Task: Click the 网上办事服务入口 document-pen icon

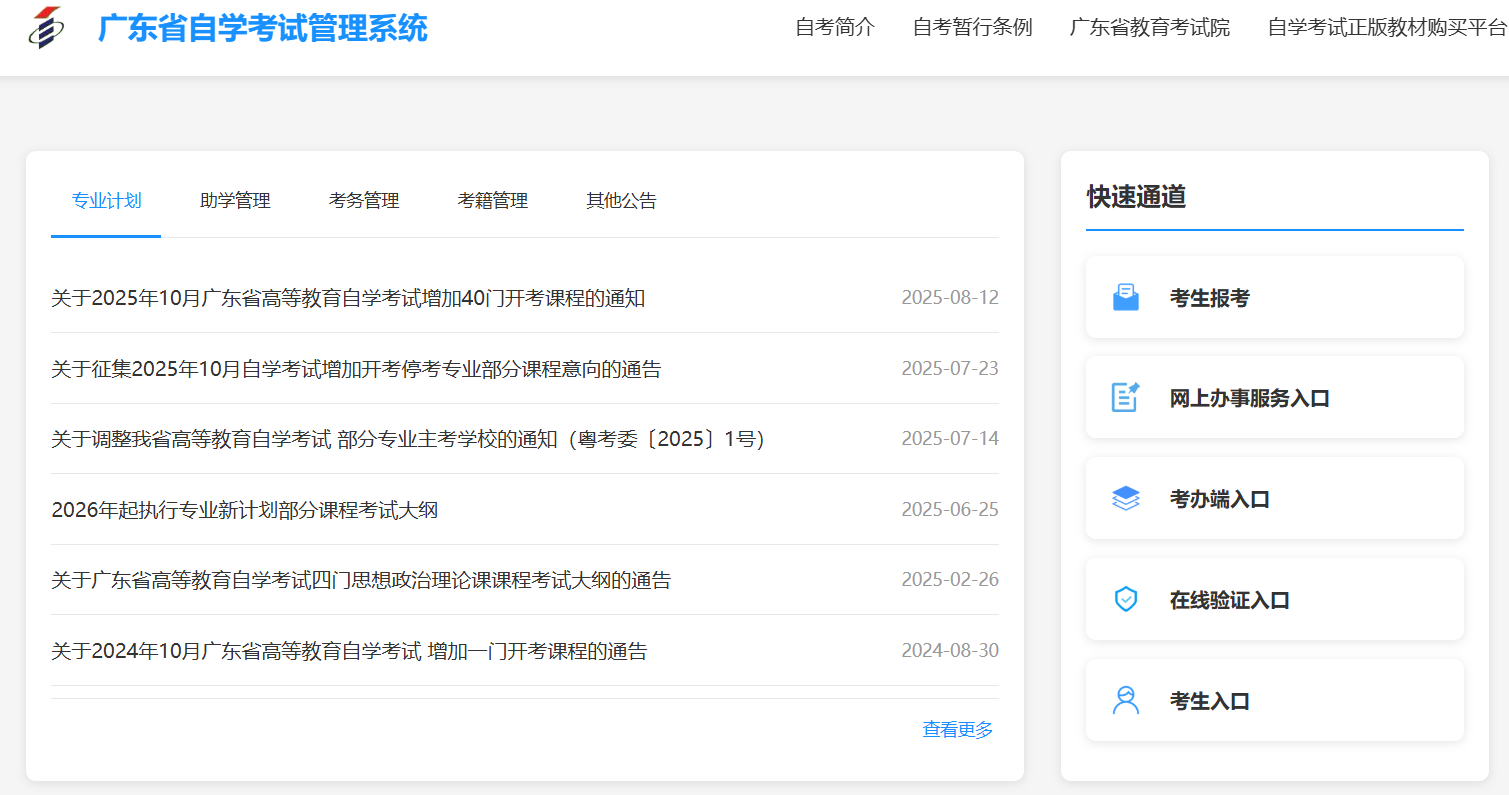Action: coord(1126,397)
